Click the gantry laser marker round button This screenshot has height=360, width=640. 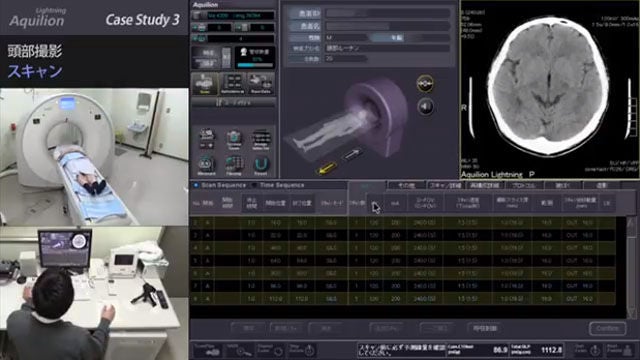425,83
